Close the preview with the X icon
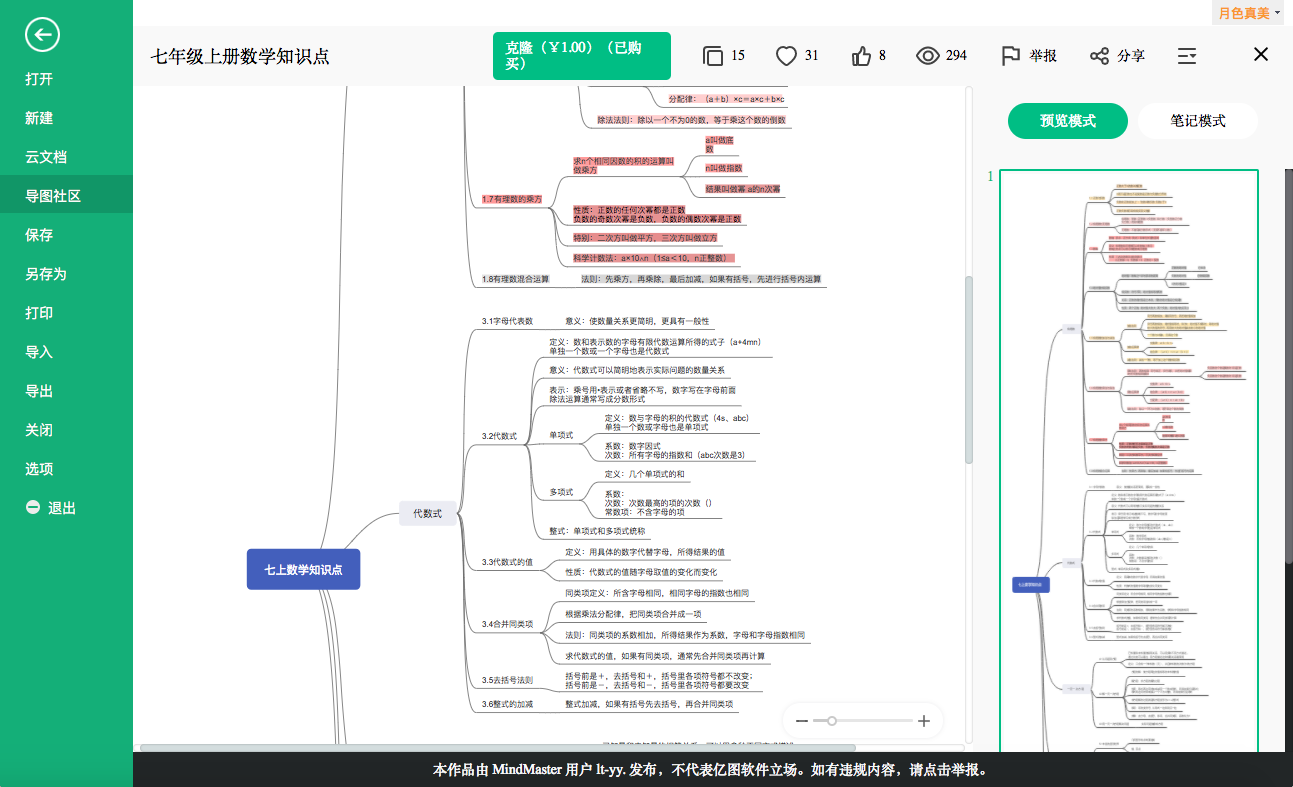The image size is (1293, 787). (1261, 54)
